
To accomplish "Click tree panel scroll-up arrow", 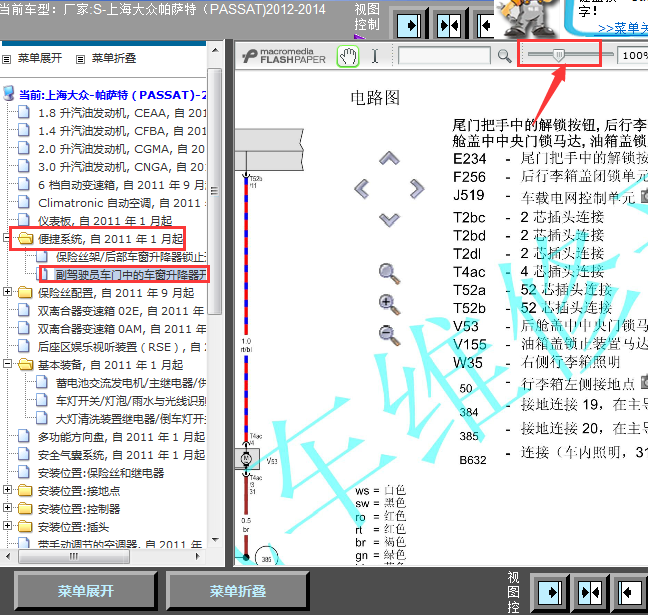I will tap(215, 50).
